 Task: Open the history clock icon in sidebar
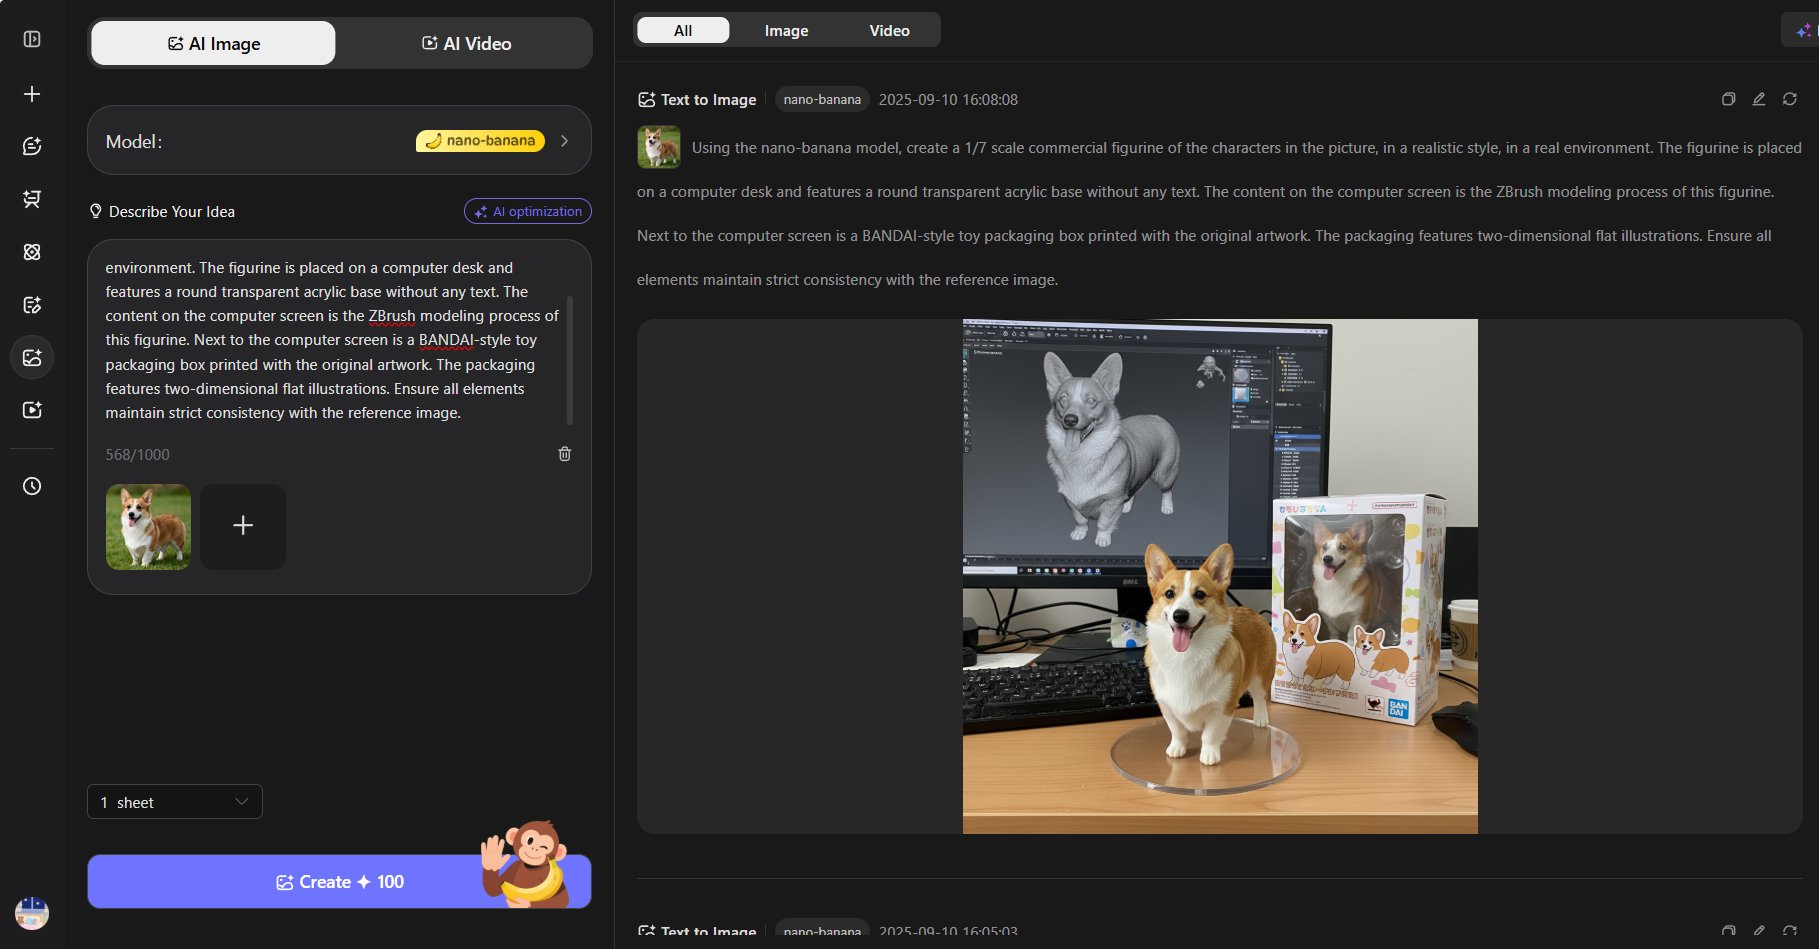point(32,486)
